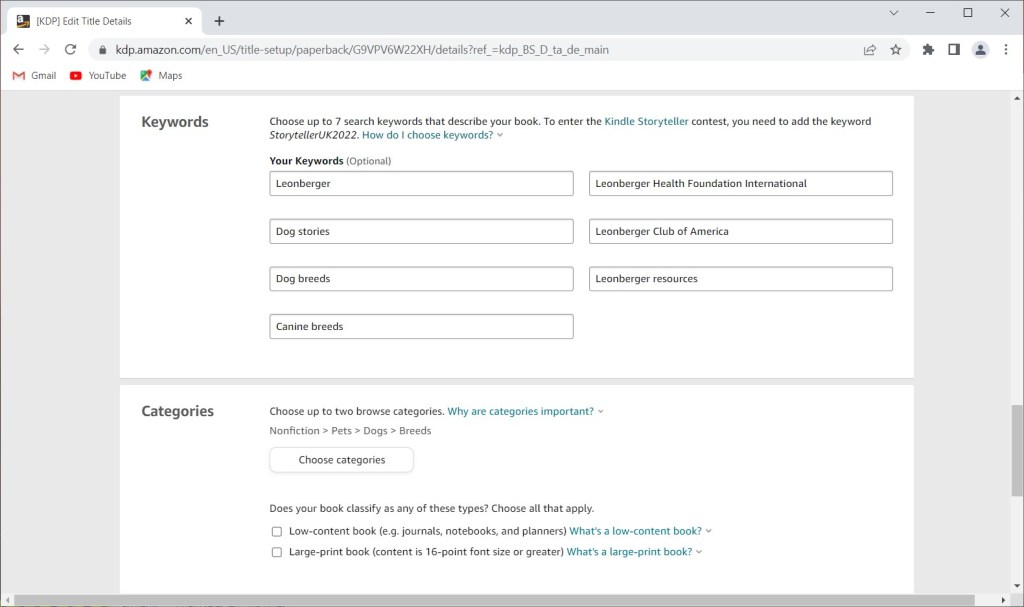Open the Chrome three-dot menu
Image resolution: width=1024 pixels, height=607 pixels.
1006,49
